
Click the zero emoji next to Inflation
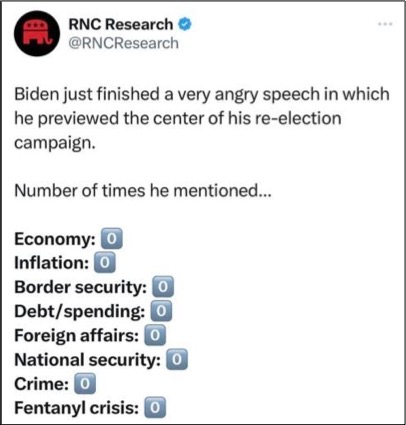click(x=105, y=263)
